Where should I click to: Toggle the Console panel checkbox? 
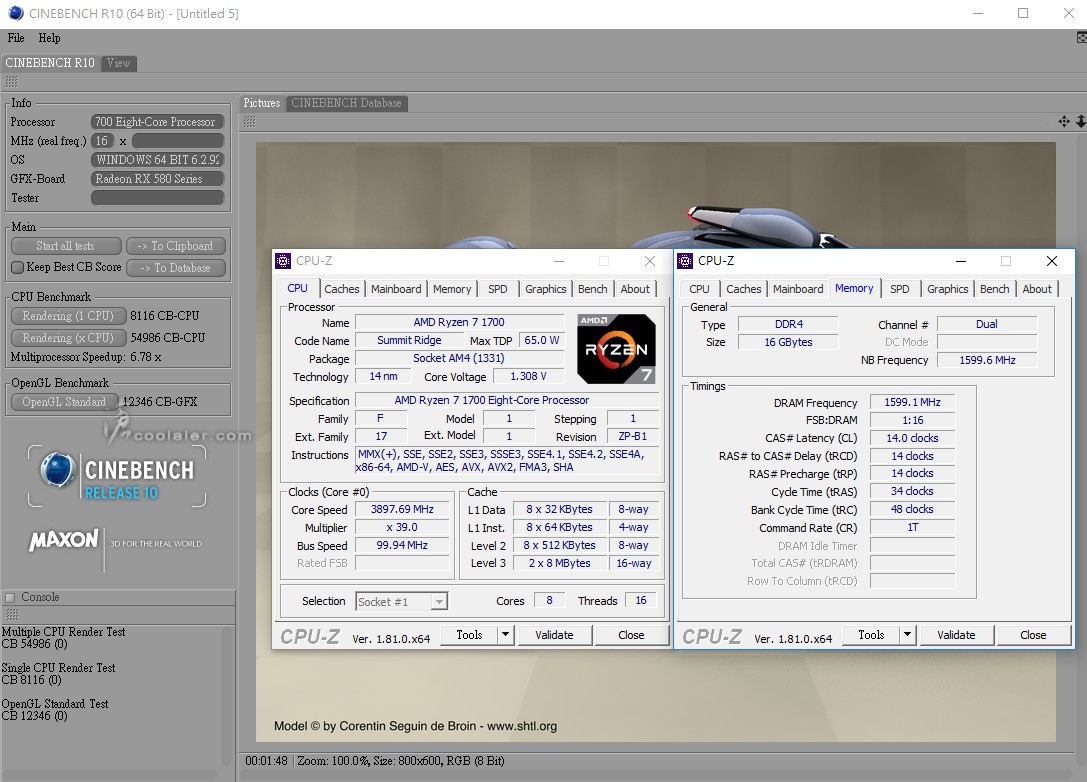click(x=10, y=598)
